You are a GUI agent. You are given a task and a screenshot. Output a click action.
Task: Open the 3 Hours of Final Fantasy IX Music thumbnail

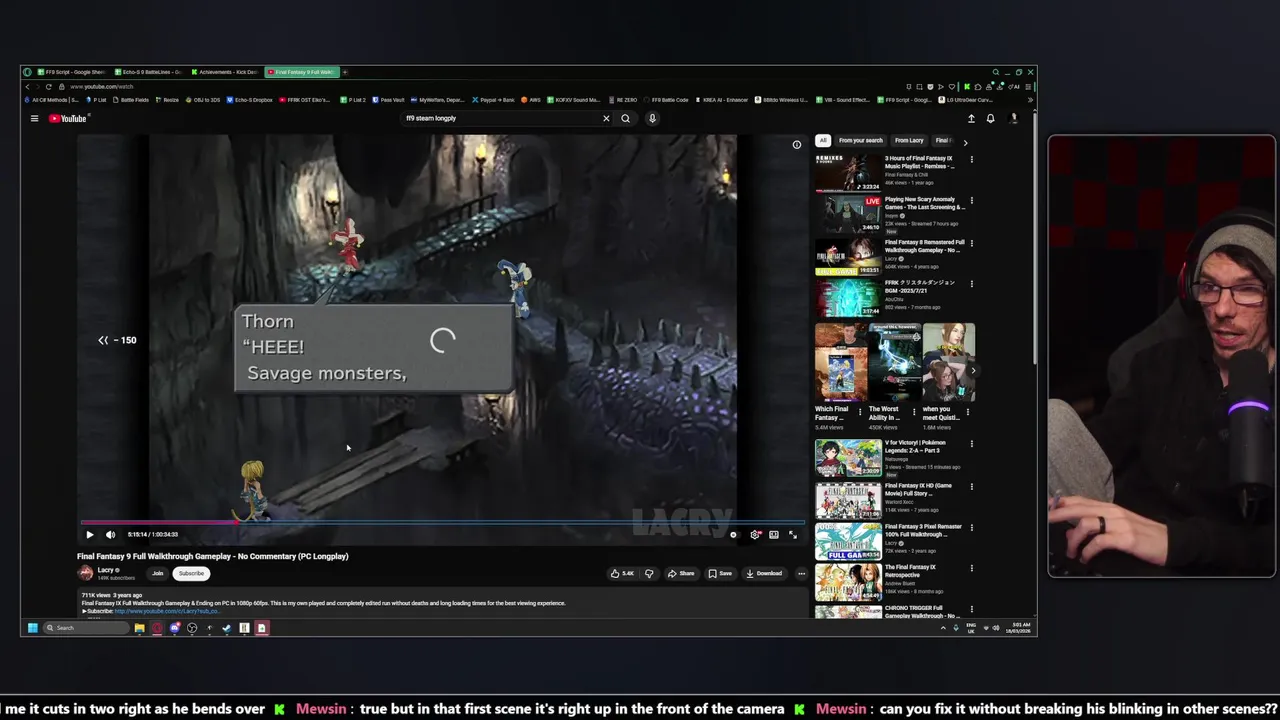[848, 172]
